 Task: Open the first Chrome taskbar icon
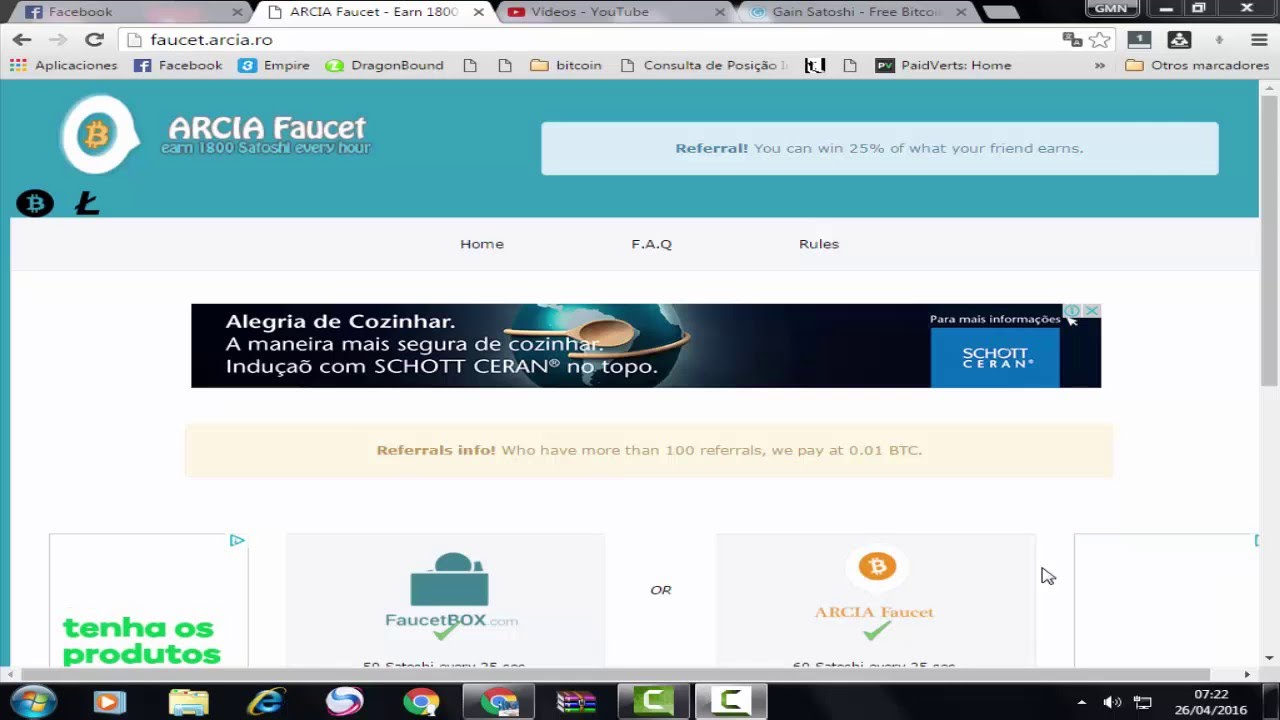point(421,701)
